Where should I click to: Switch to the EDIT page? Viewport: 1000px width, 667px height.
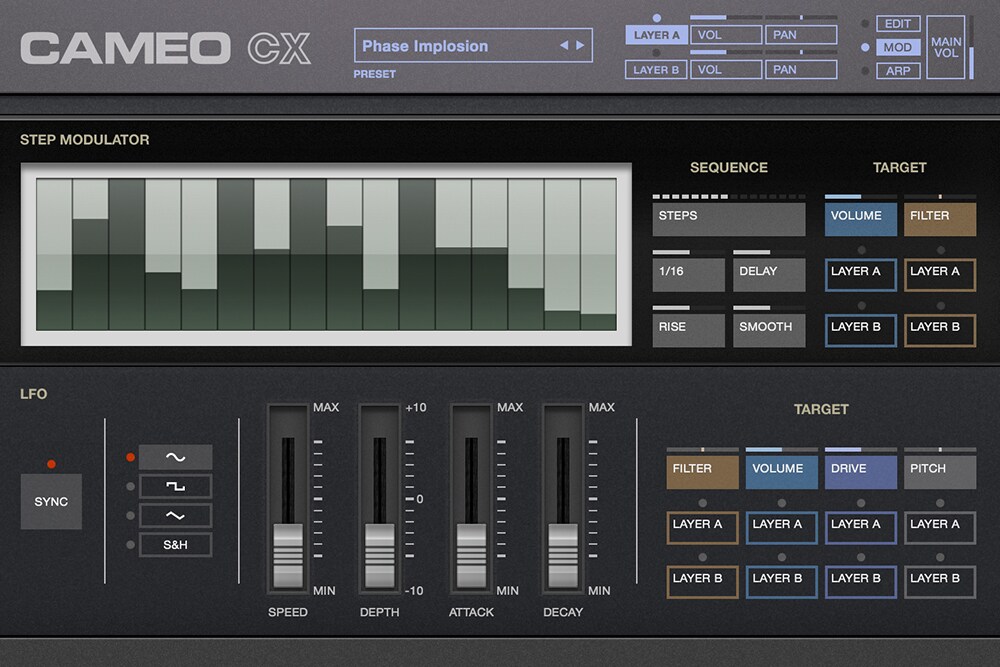pyautogui.click(x=897, y=24)
